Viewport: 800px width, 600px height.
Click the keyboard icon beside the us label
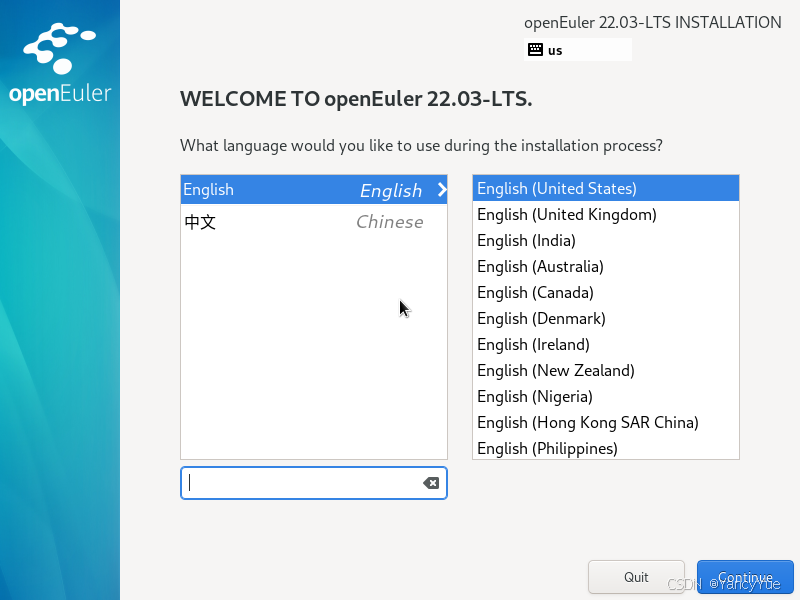pos(535,49)
